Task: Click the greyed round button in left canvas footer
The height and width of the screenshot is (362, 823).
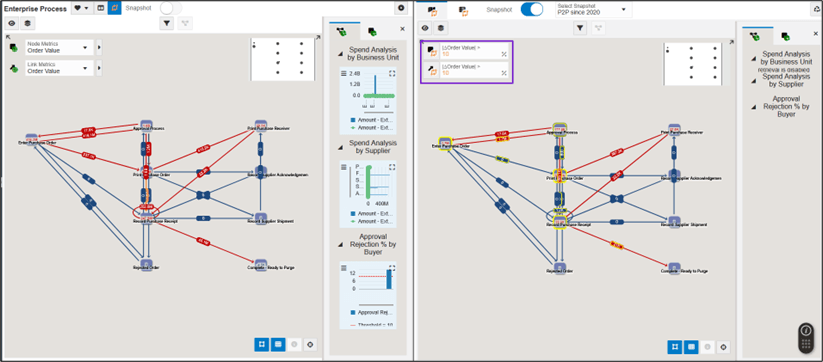Action: (x=294, y=345)
